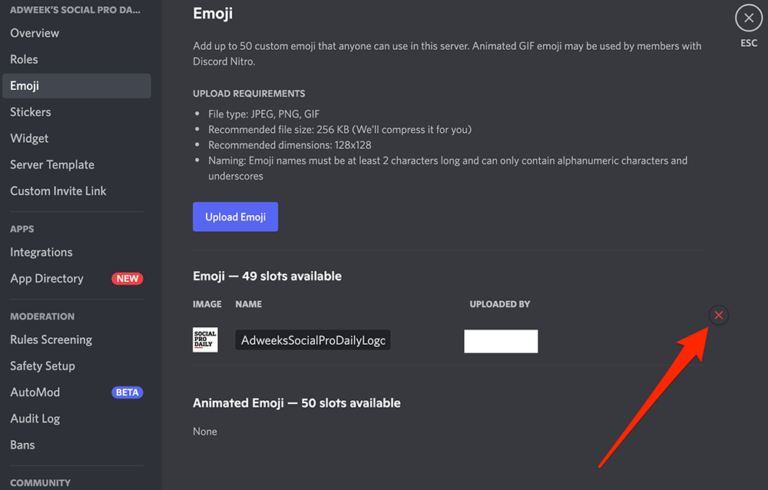Image resolution: width=768 pixels, height=490 pixels.
Task: Open the Integrations page
Action: coord(41,252)
